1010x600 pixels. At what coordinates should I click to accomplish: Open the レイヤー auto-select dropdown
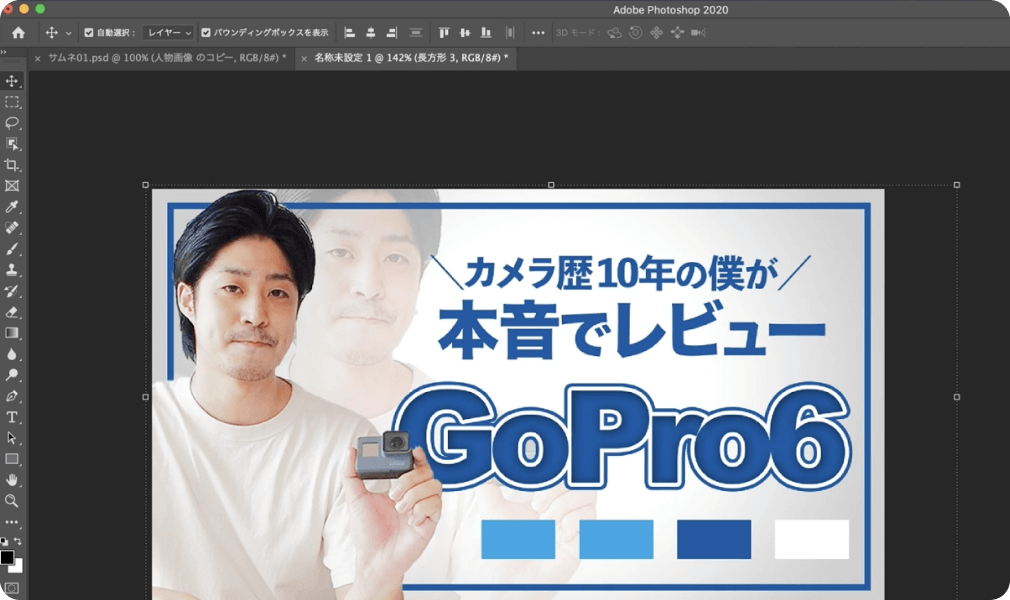(x=168, y=33)
